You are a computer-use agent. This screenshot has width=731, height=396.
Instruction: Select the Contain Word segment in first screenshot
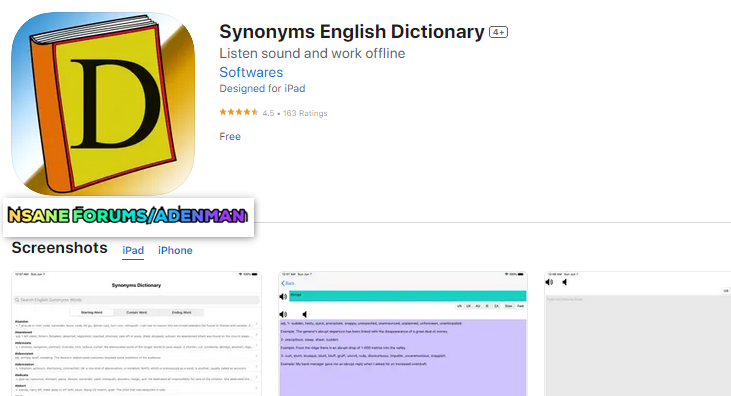tap(136, 313)
